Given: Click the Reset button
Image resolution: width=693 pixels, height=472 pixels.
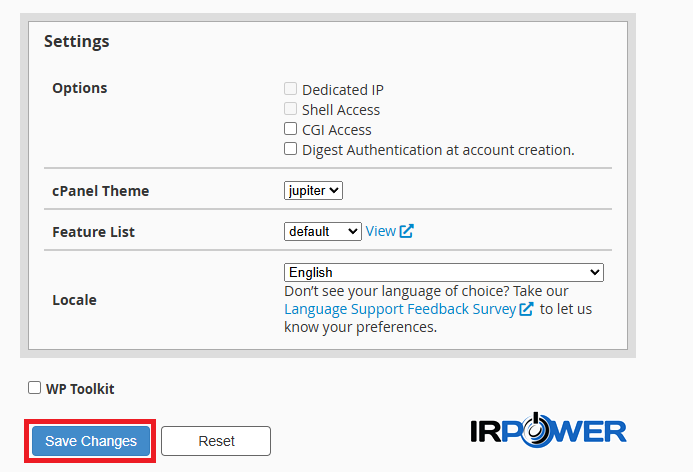Looking at the screenshot, I should click(x=216, y=441).
